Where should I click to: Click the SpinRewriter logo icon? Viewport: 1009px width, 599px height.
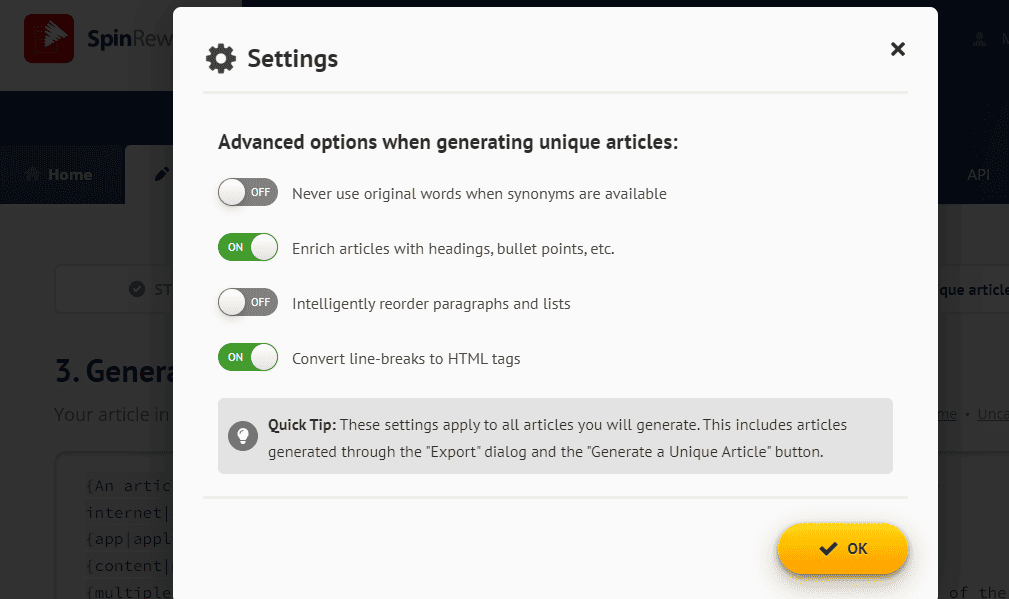pyautogui.click(x=48, y=38)
